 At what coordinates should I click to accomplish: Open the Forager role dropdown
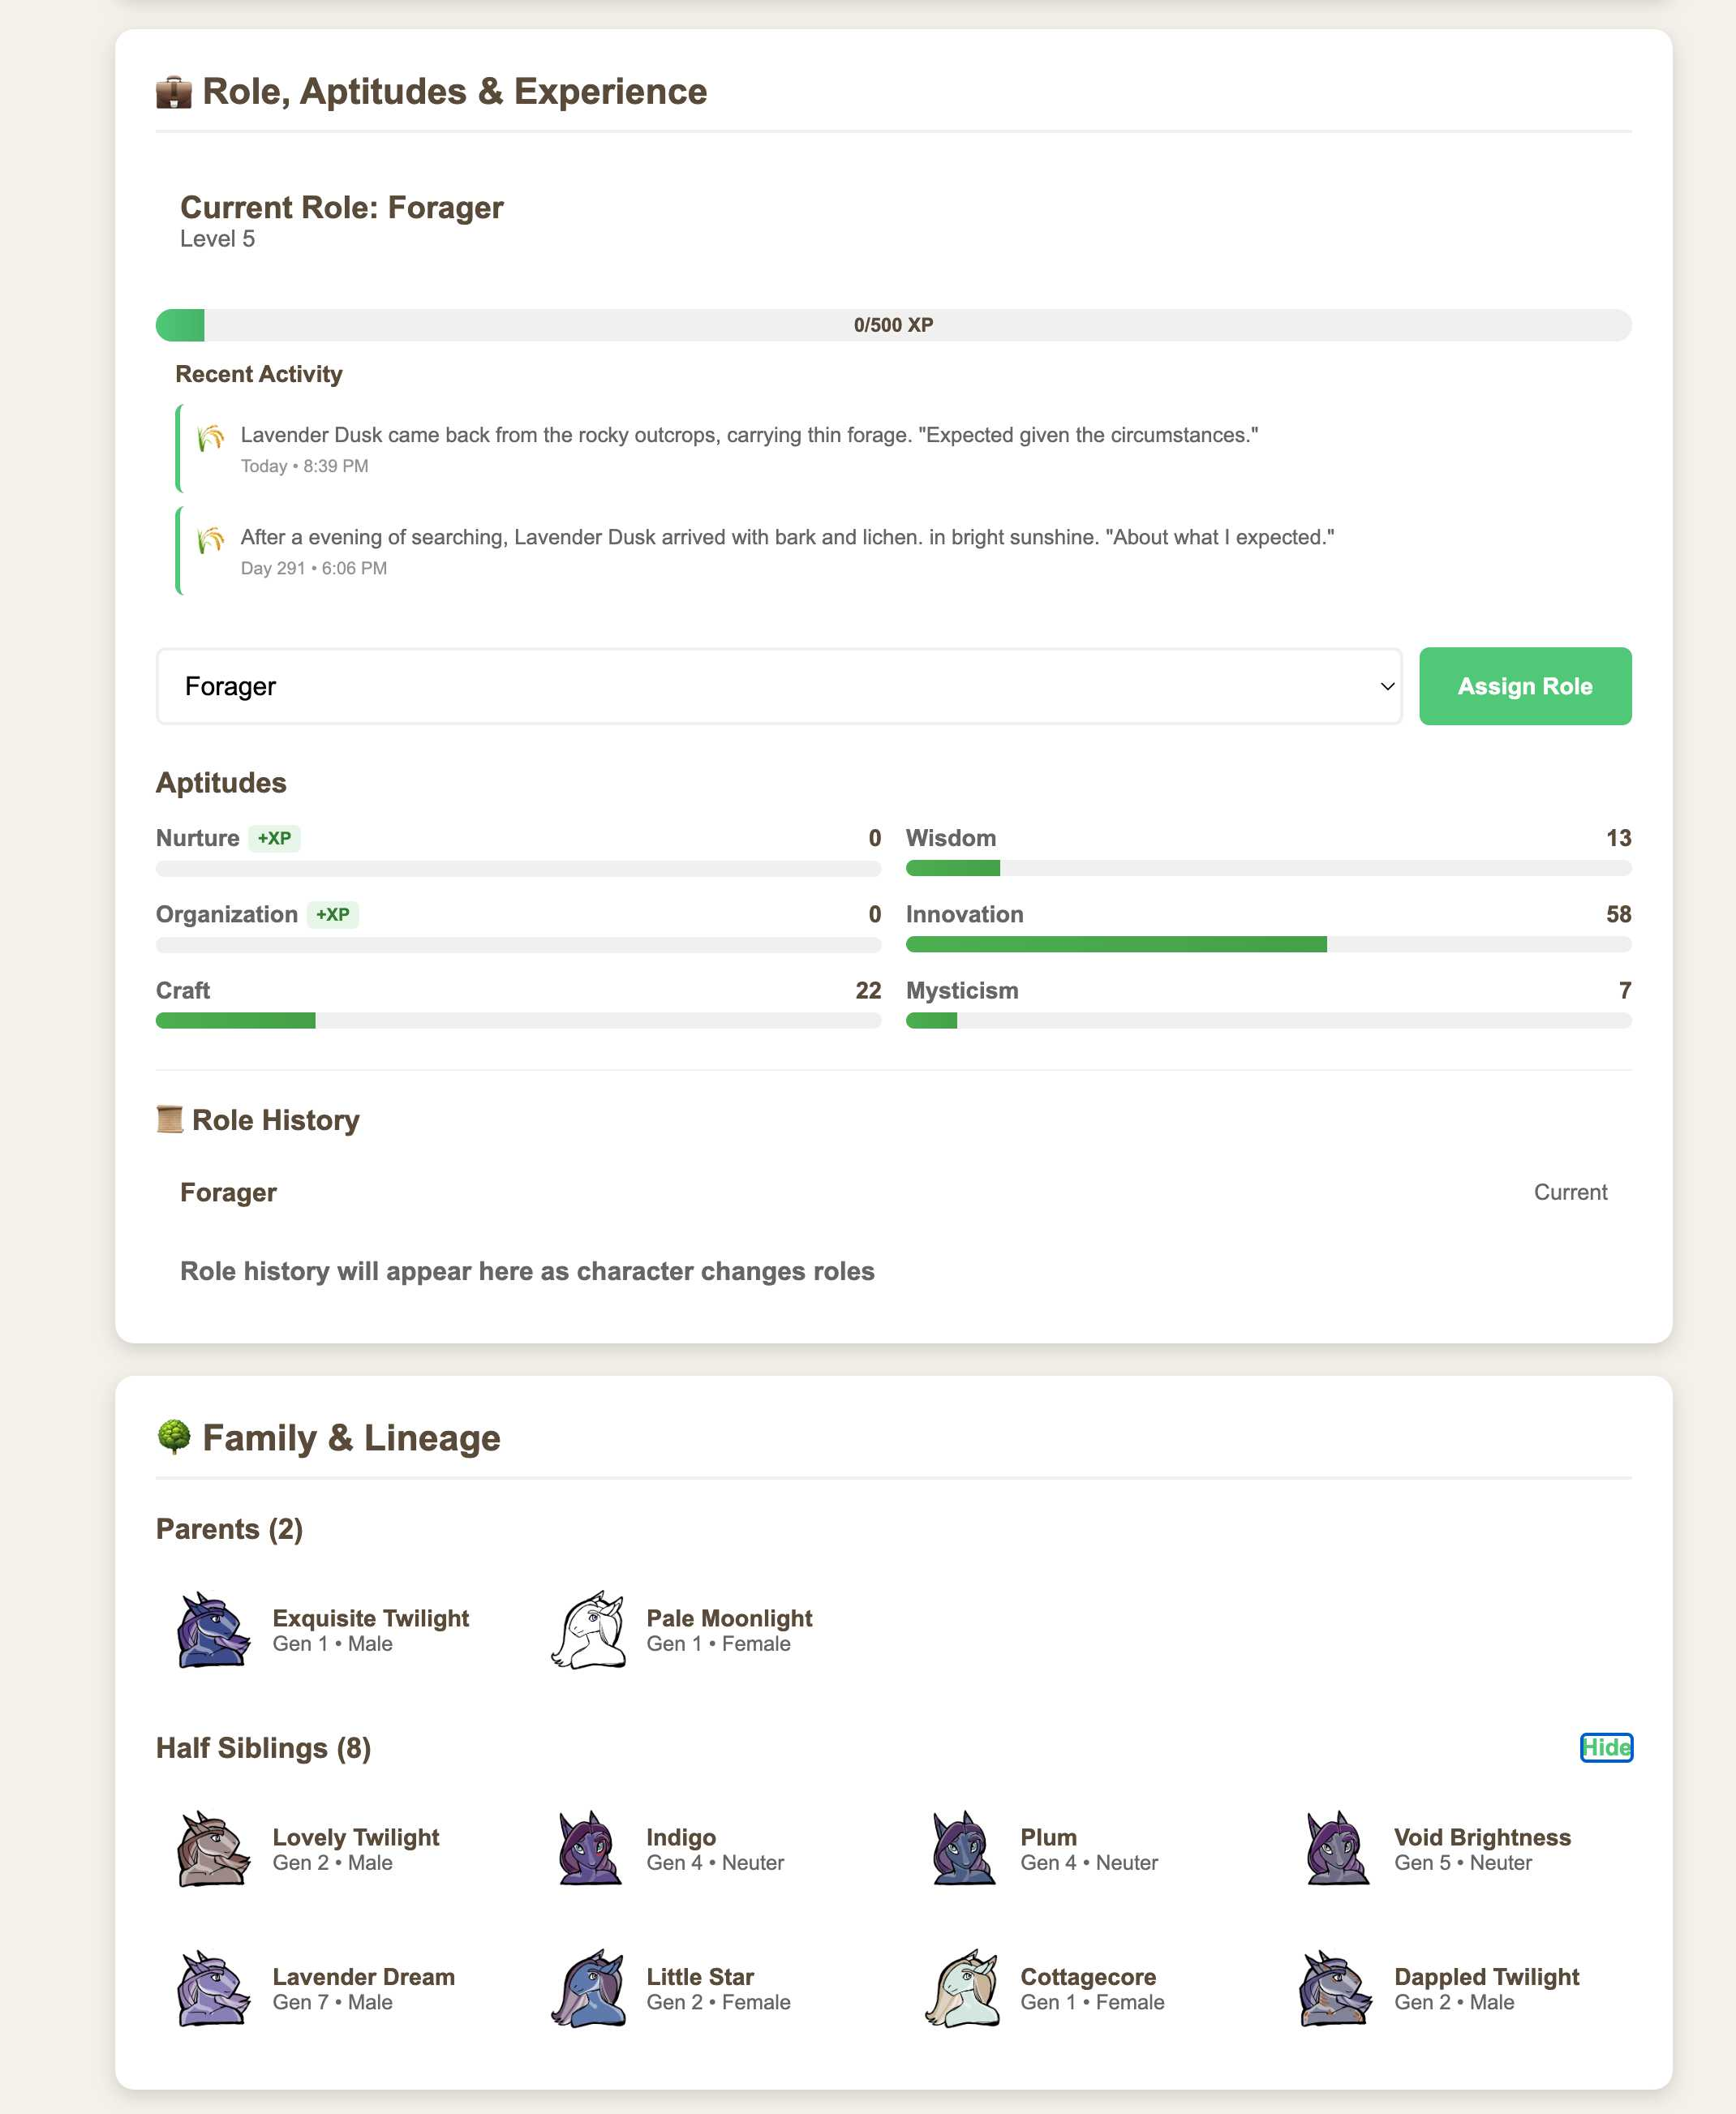click(779, 686)
